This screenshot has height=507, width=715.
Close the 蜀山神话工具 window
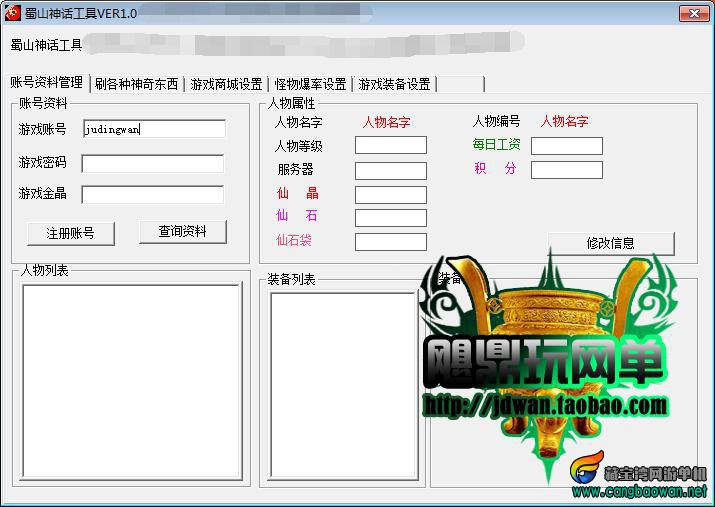[x=694, y=13]
